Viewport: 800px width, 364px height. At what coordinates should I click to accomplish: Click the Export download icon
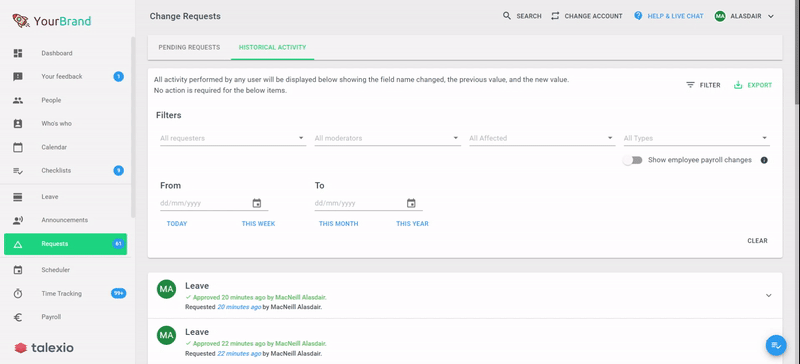coord(738,85)
